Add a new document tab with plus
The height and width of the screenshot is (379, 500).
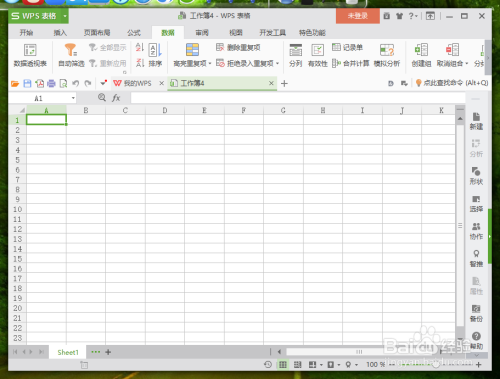[x=284, y=83]
